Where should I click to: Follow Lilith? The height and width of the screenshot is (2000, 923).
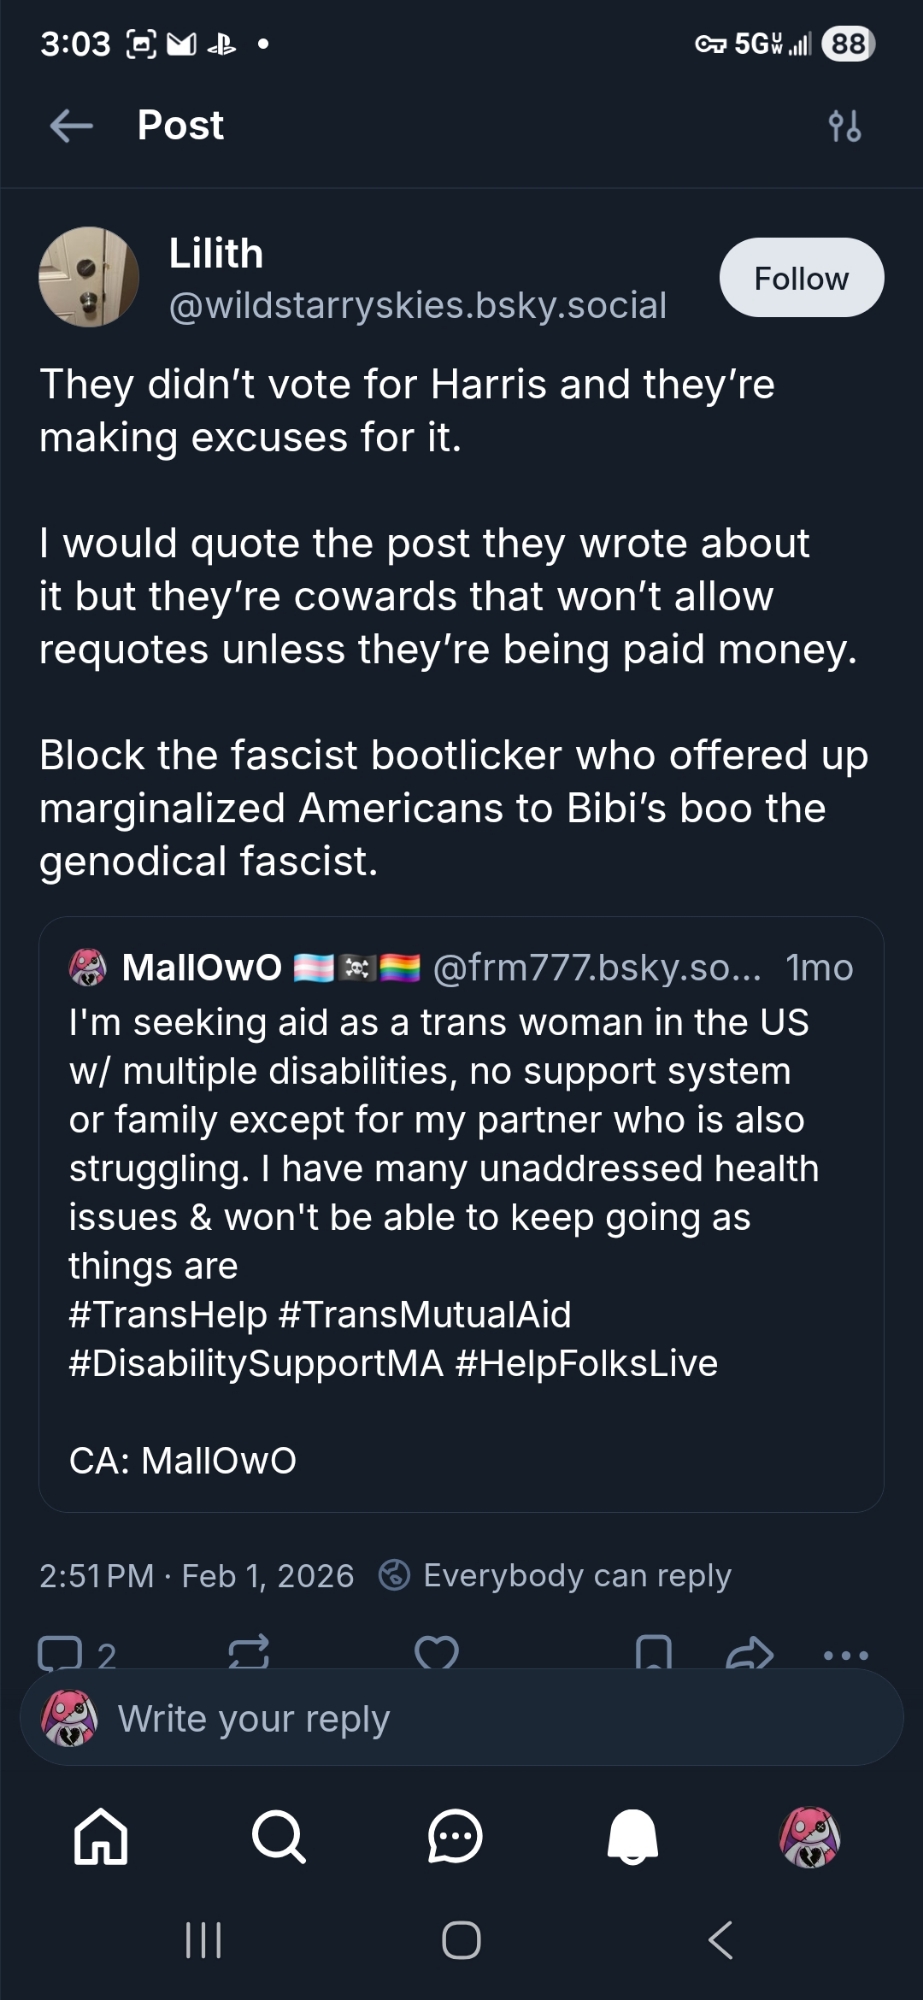click(x=801, y=278)
